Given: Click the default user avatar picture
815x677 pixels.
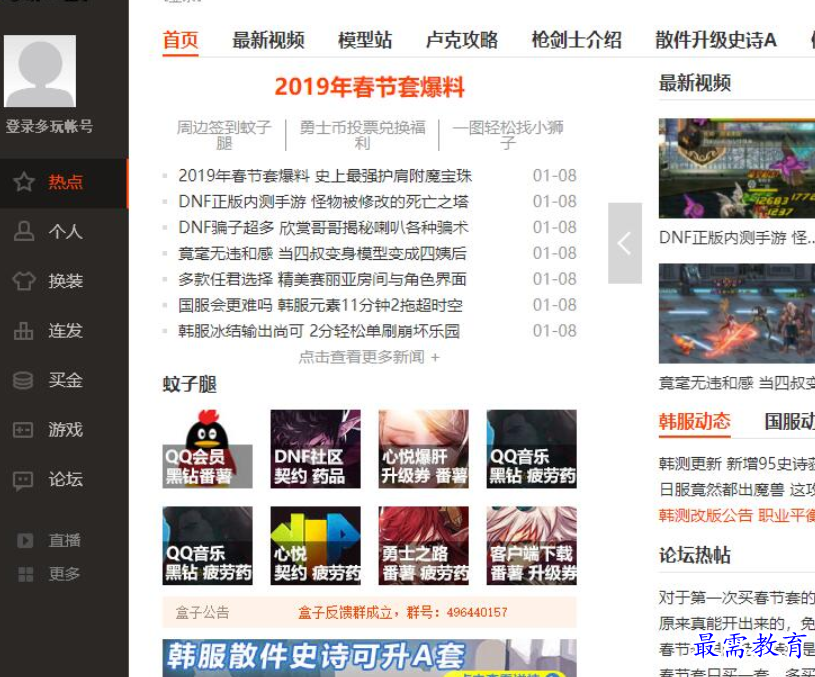Looking at the screenshot, I should click(x=40, y=71).
